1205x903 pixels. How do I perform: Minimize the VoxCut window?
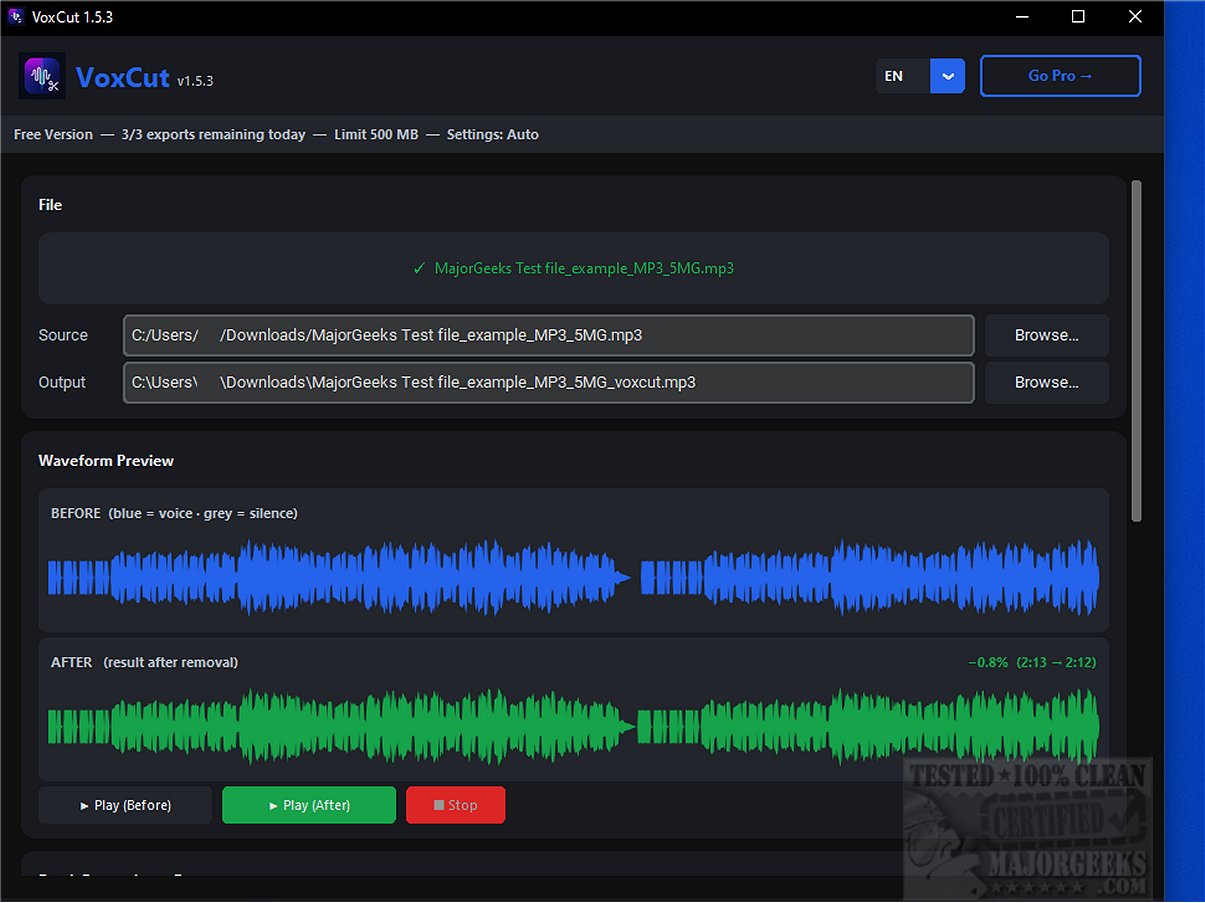[x=1022, y=17]
